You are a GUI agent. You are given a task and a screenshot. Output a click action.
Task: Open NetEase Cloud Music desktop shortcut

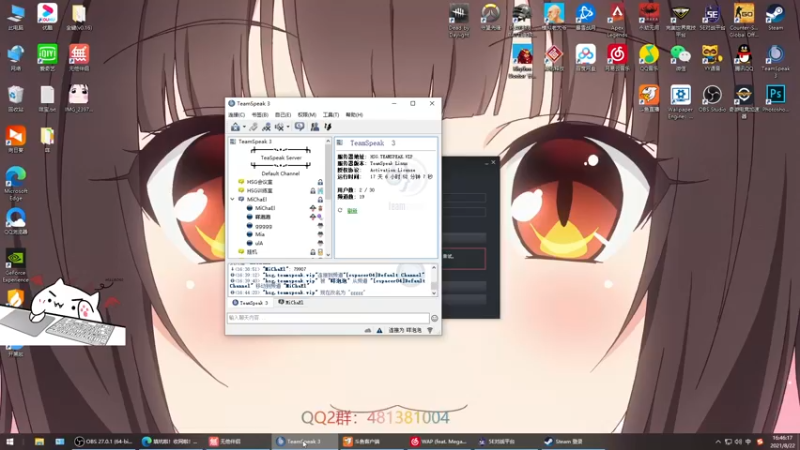[617, 58]
